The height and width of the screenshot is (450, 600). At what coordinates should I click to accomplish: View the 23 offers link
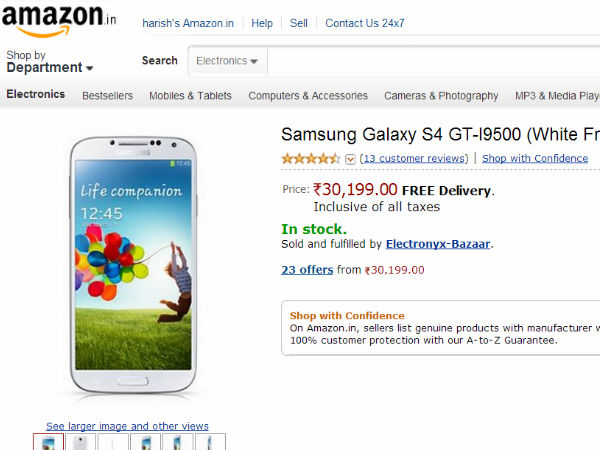pos(307,269)
